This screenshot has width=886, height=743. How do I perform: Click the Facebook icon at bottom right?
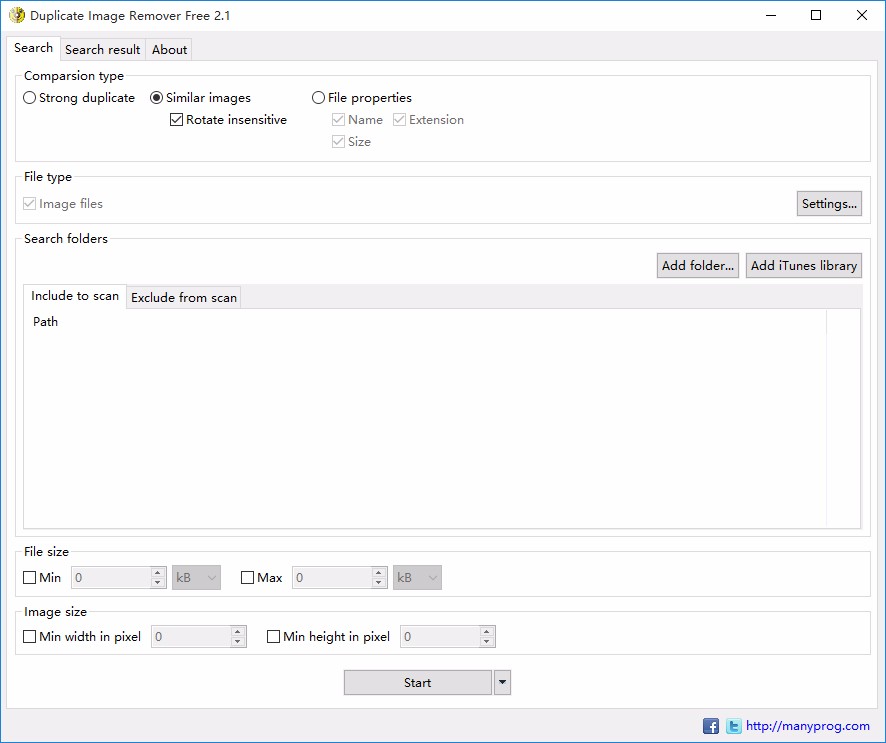point(710,726)
